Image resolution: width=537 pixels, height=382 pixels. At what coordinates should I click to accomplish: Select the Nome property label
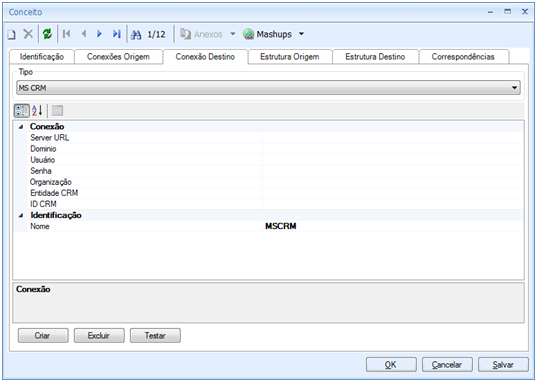[40, 226]
